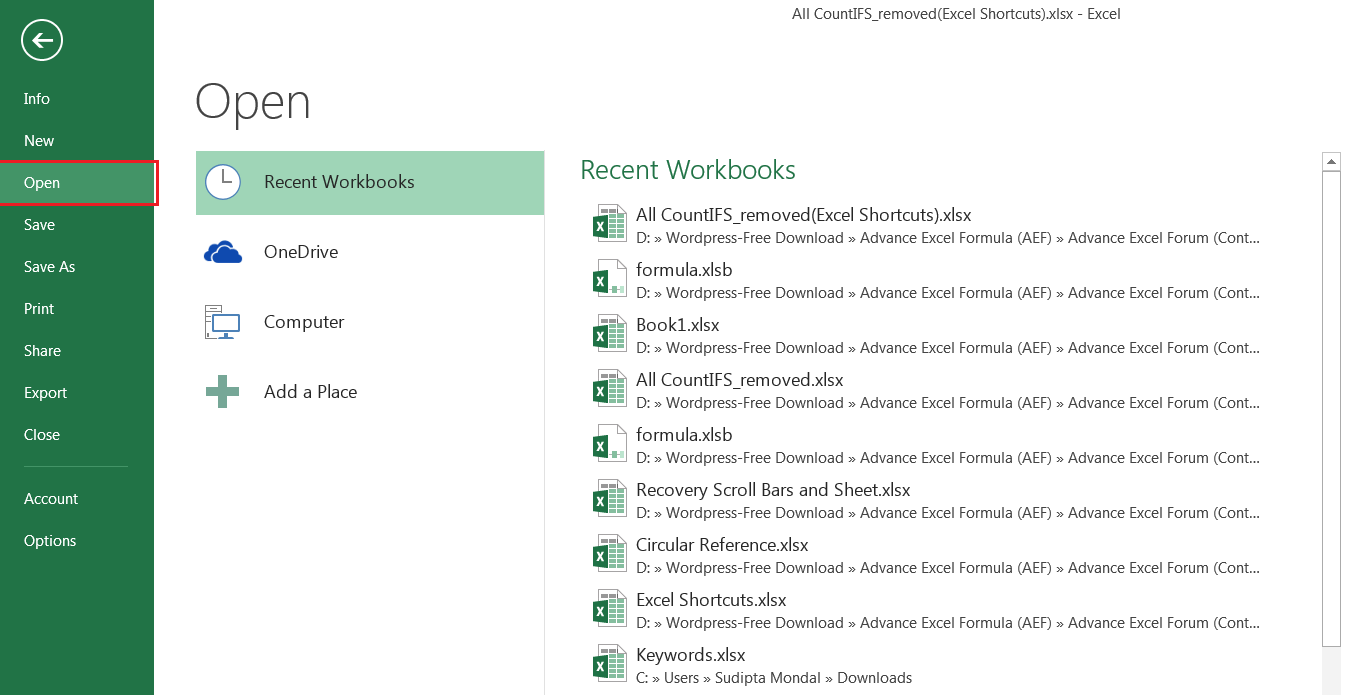1357x695 pixels.
Task: Click the scroll-up arrow of the recent list
Action: coord(1331,161)
